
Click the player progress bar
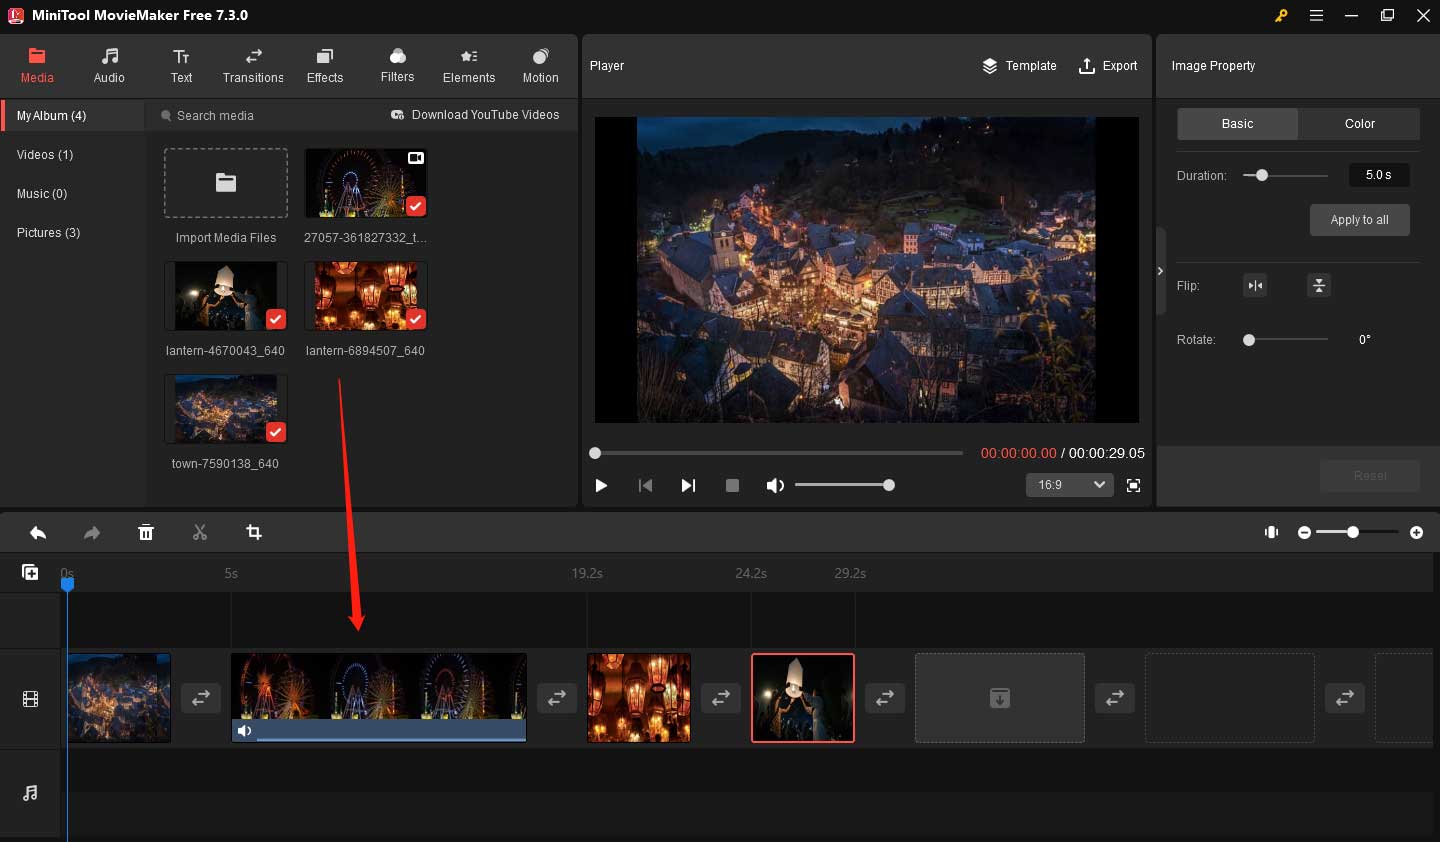pyautogui.click(x=778, y=453)
